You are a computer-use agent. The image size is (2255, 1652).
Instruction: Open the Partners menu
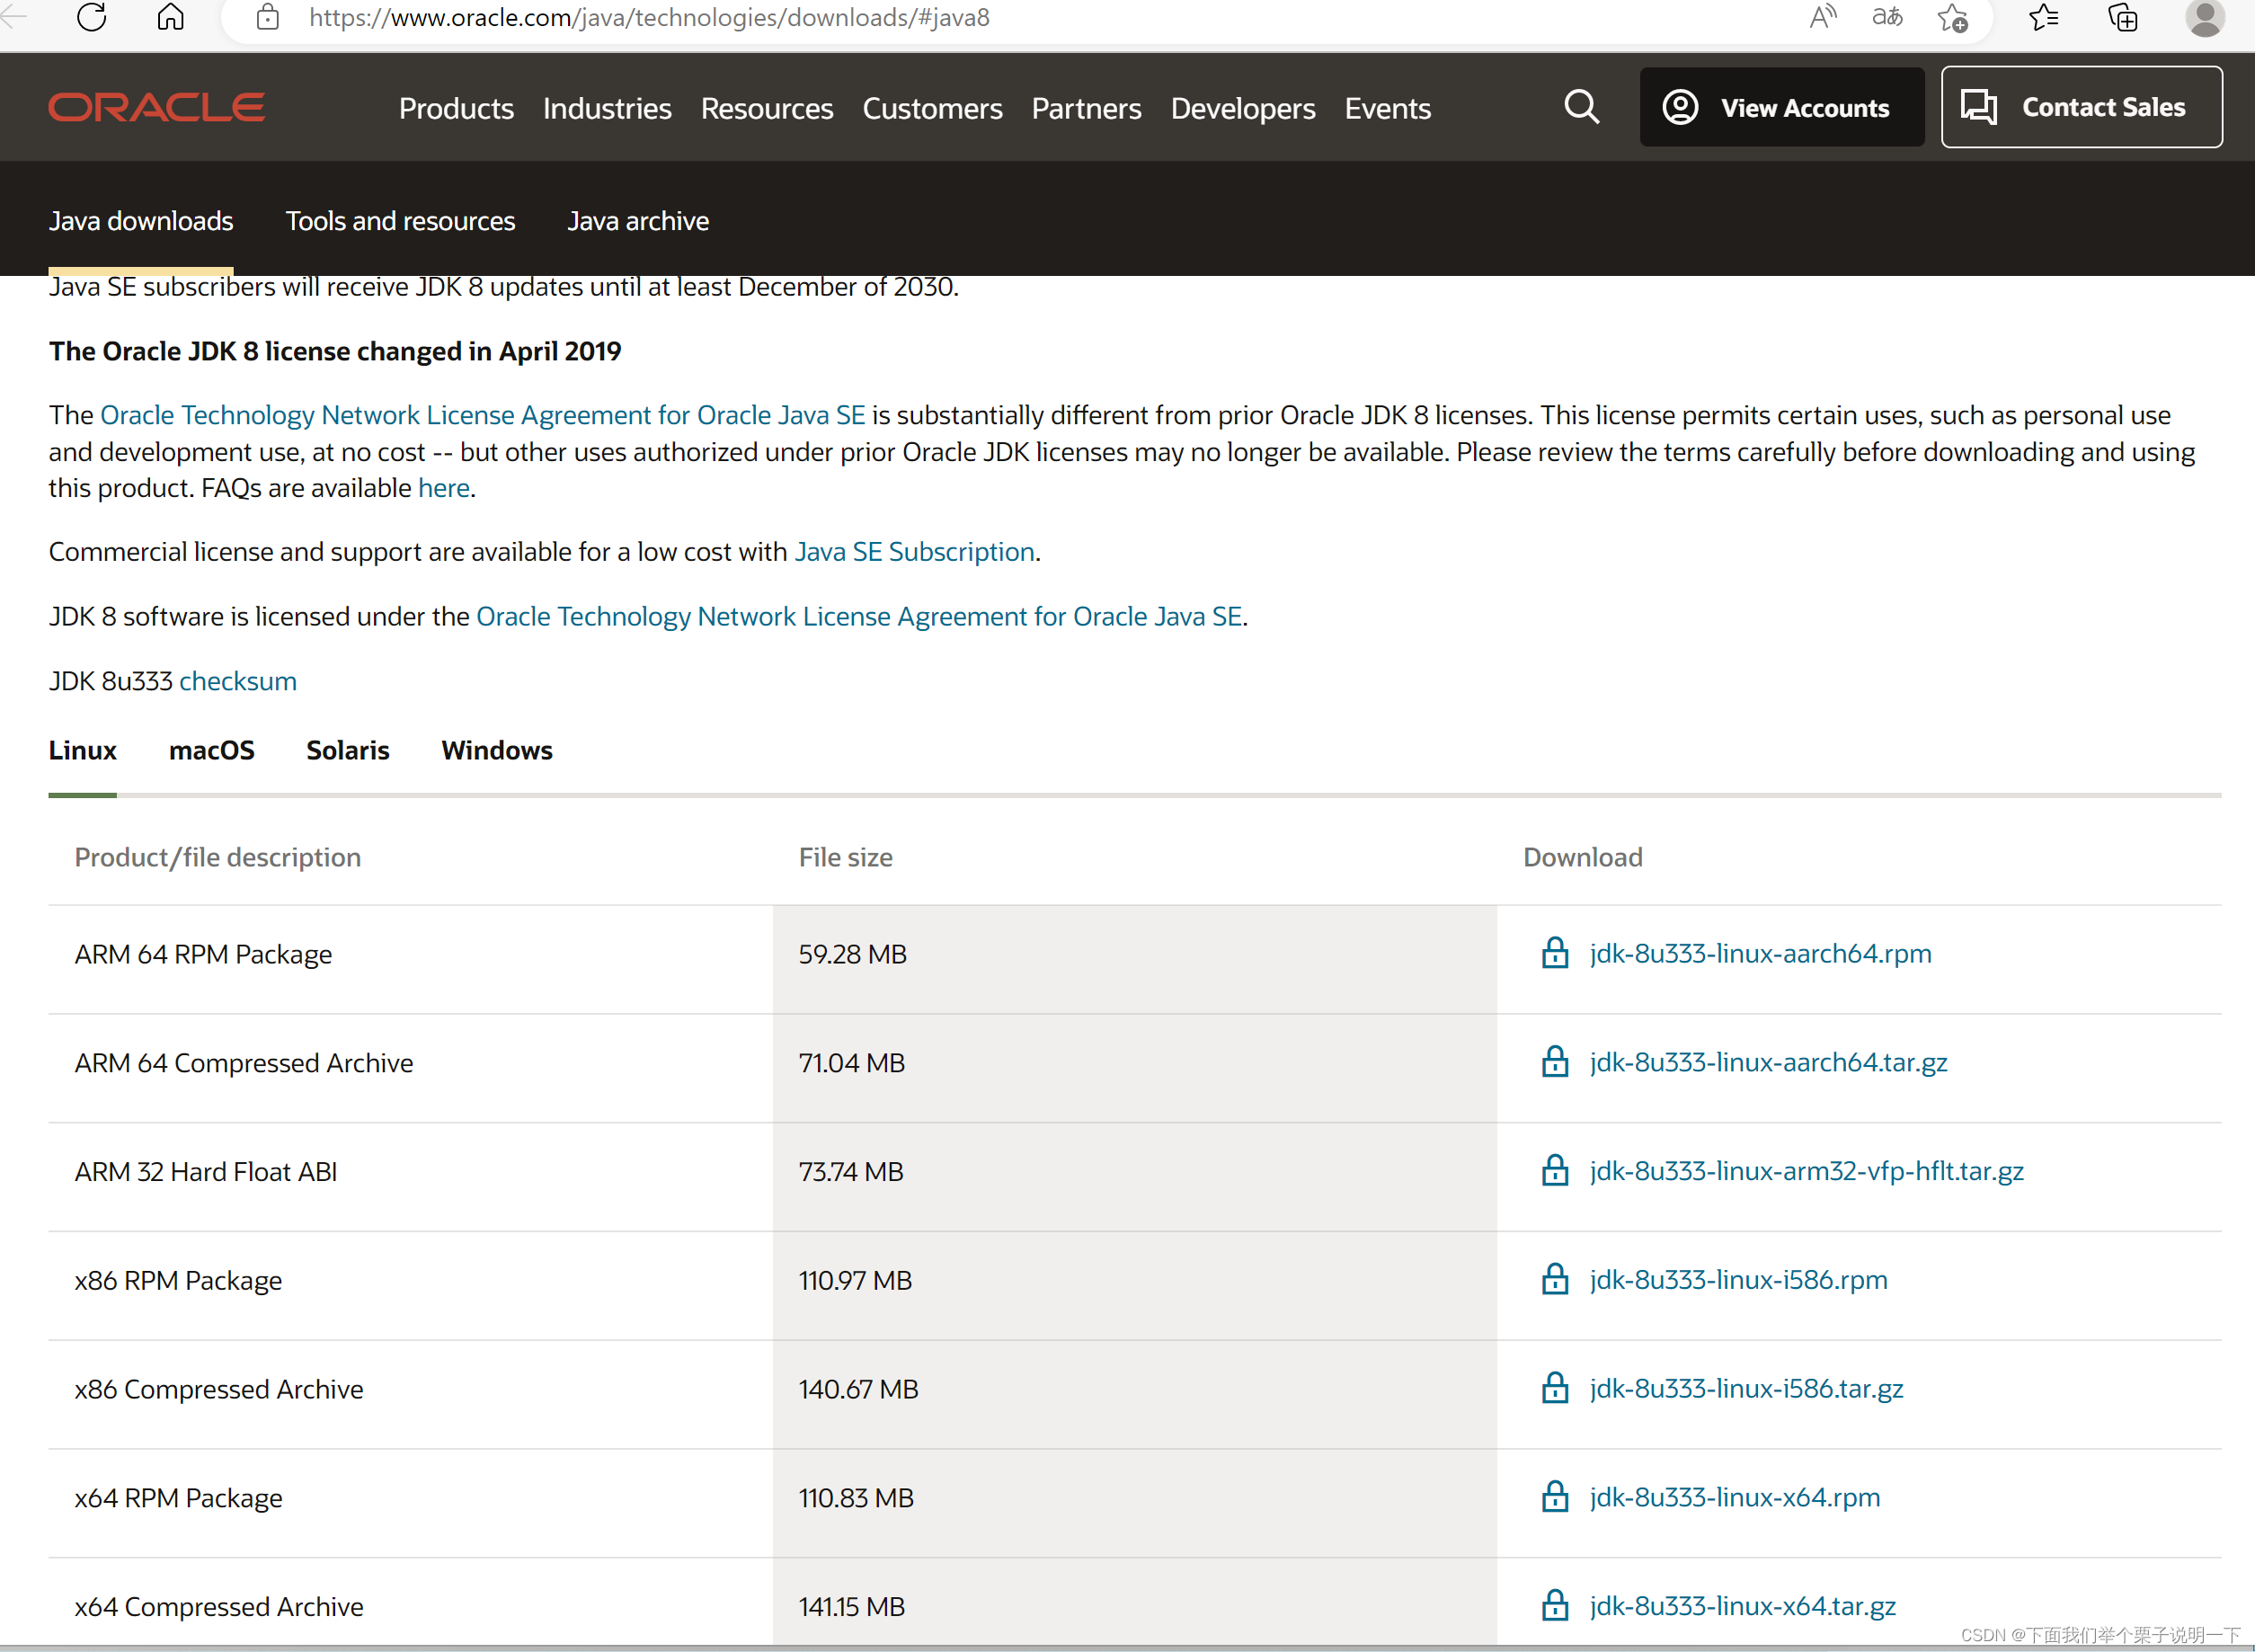[x=1086, y=108]
